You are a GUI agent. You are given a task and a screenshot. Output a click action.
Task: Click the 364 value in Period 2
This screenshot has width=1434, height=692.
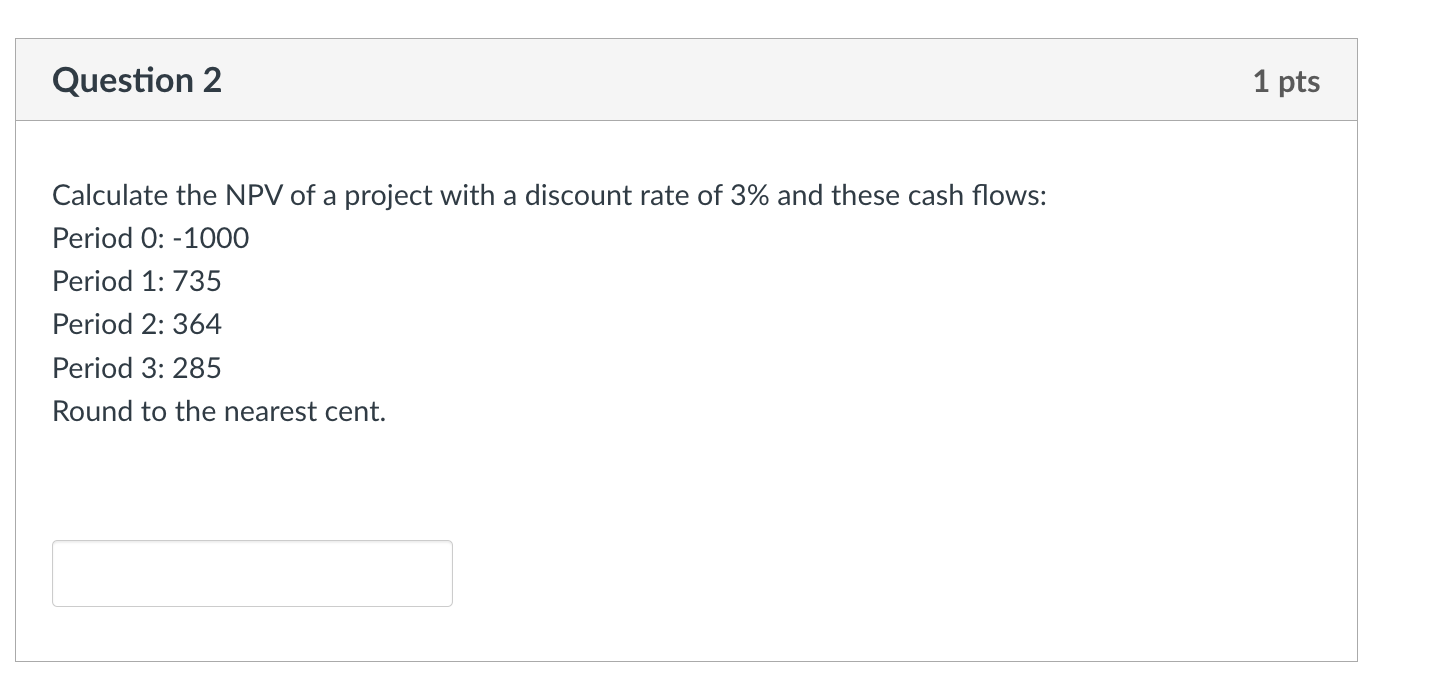pyautogui.click(x=198, y=324)
